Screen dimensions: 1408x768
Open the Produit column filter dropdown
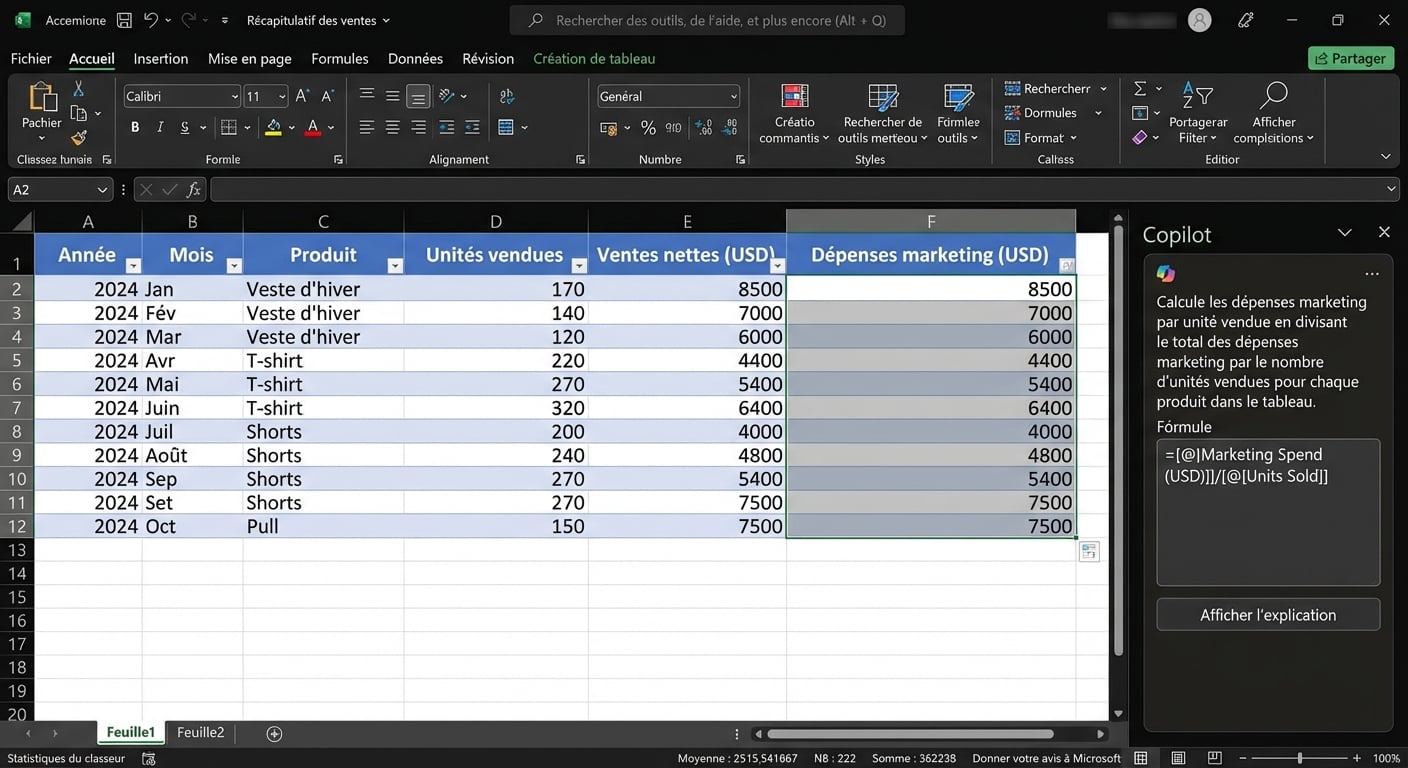[394, 265]
